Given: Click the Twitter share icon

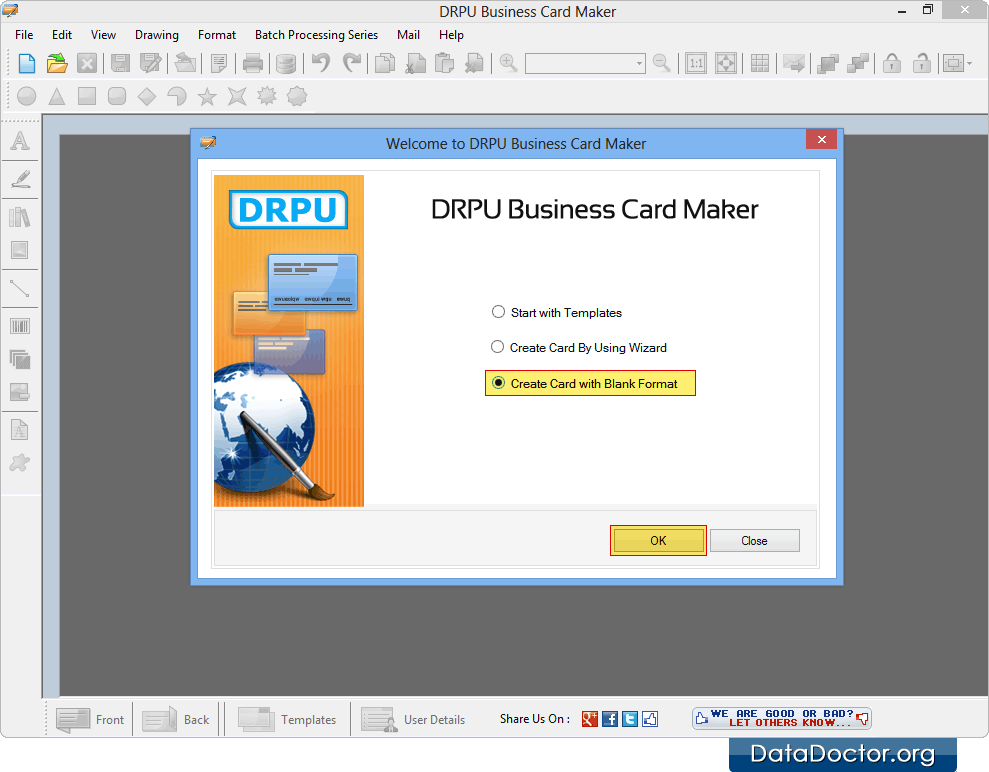Looking at the screenshot, I should [630, 718].
